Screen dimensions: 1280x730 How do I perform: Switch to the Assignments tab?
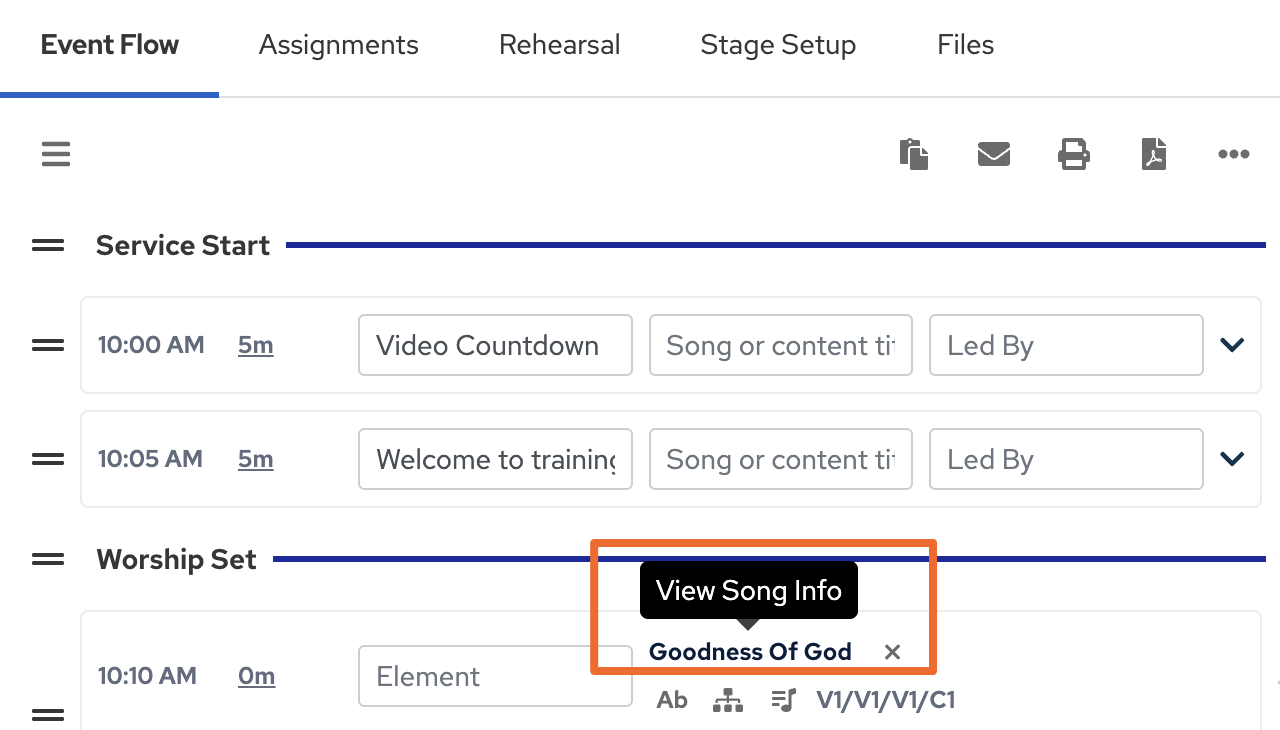[x=338, y=45]
